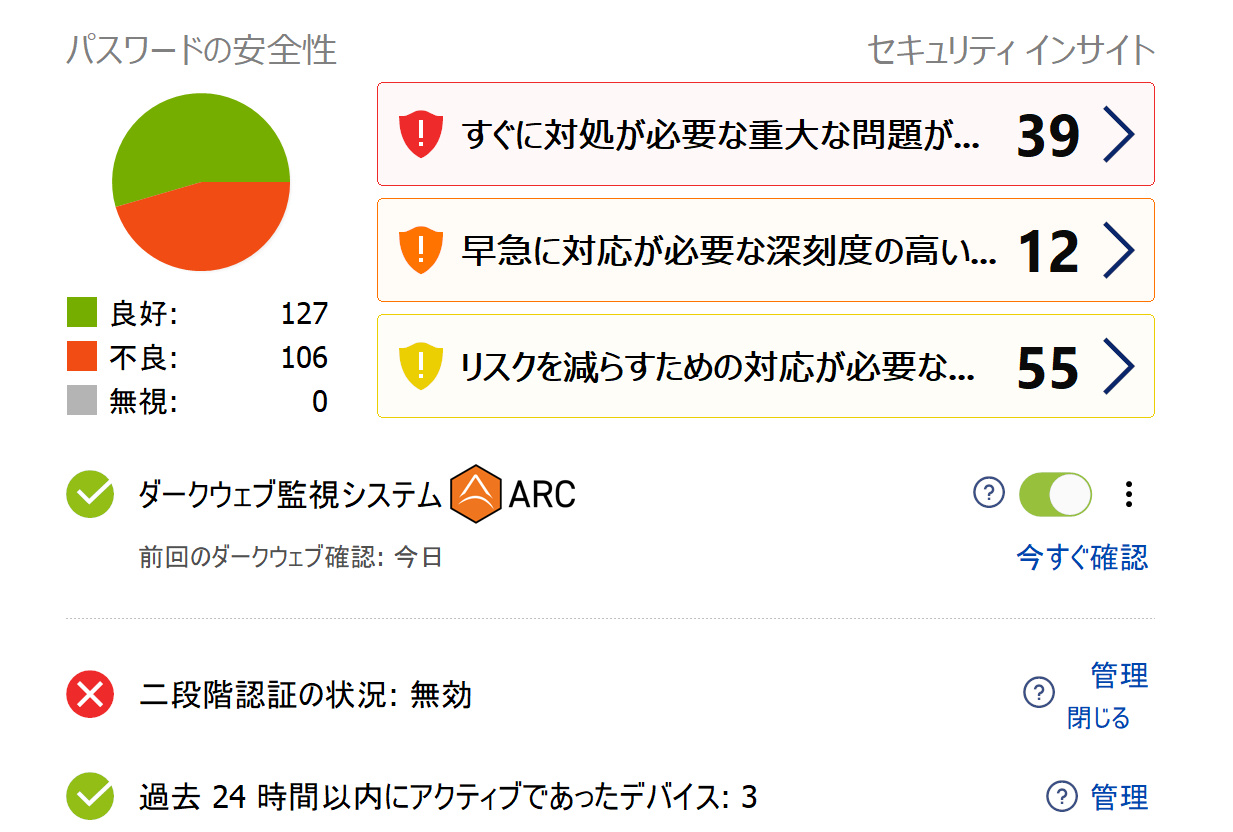Click the active devices help icon
Image resolution: width=1233 pixels, height=832 pixels.
point(1061,797)
